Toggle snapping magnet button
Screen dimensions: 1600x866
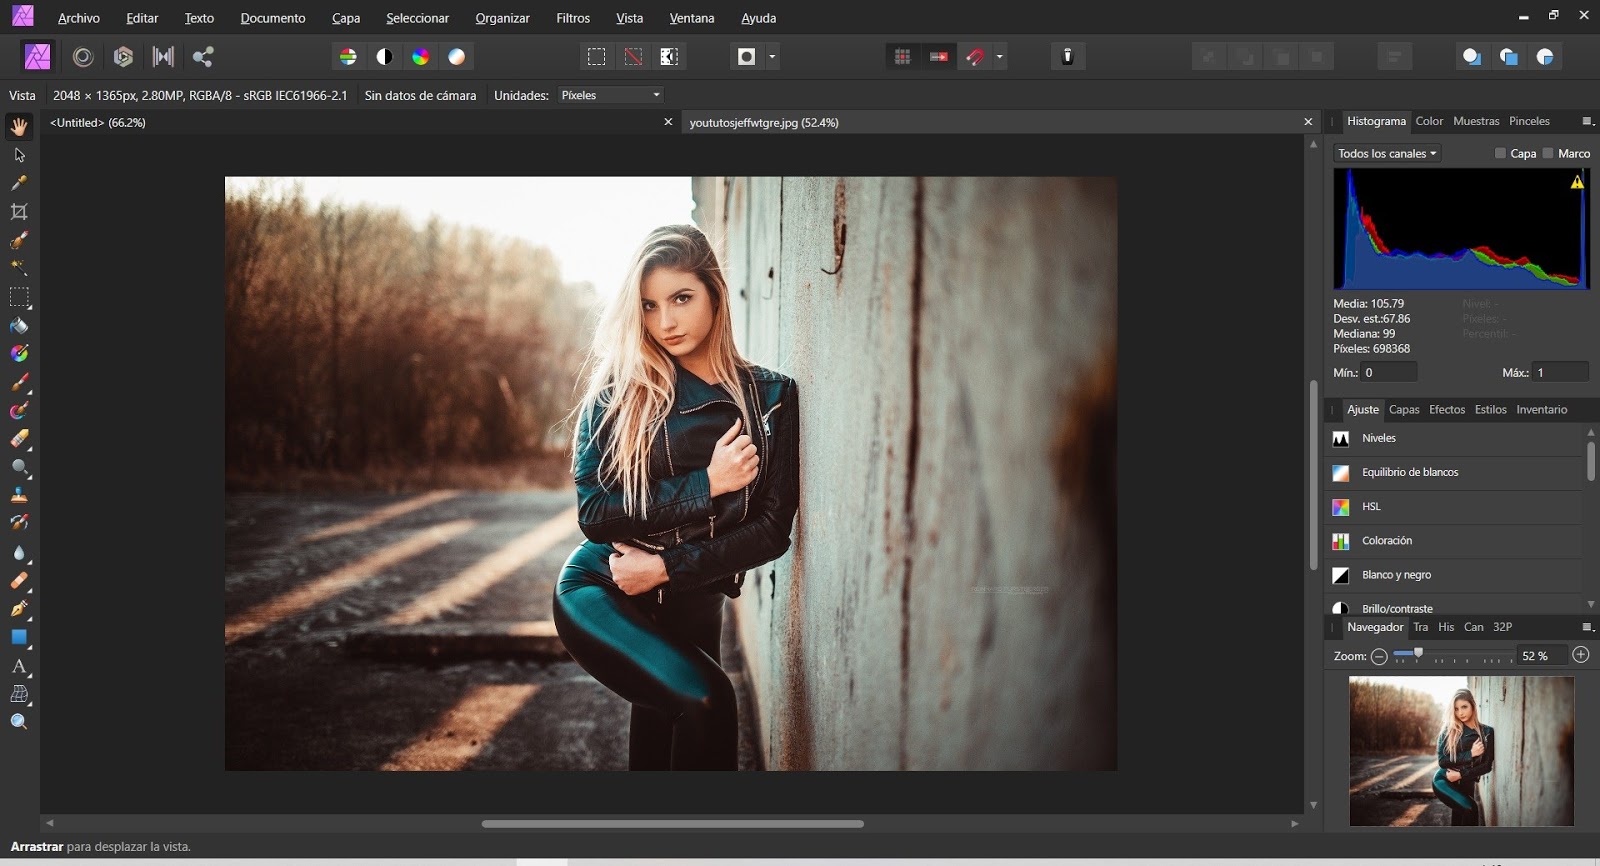click(x=975, y=57)
